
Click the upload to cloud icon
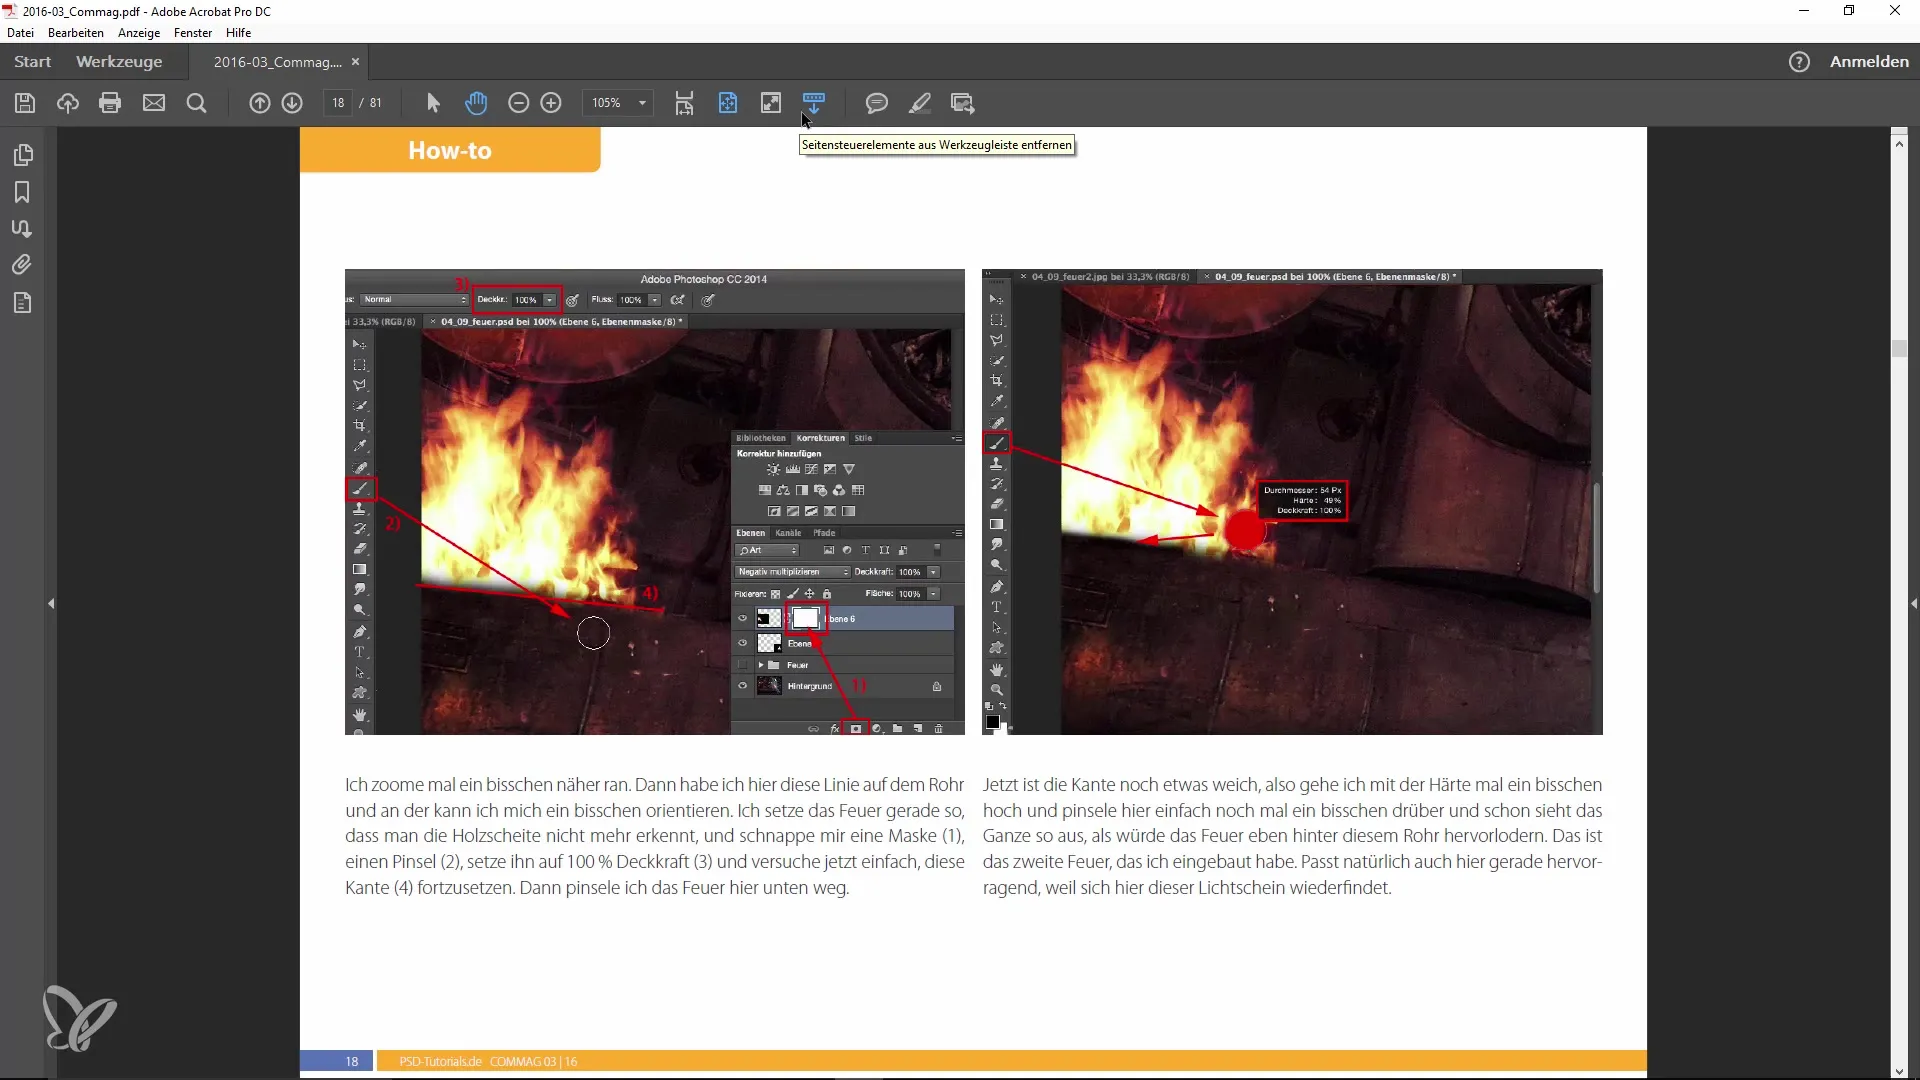(68, 103)
